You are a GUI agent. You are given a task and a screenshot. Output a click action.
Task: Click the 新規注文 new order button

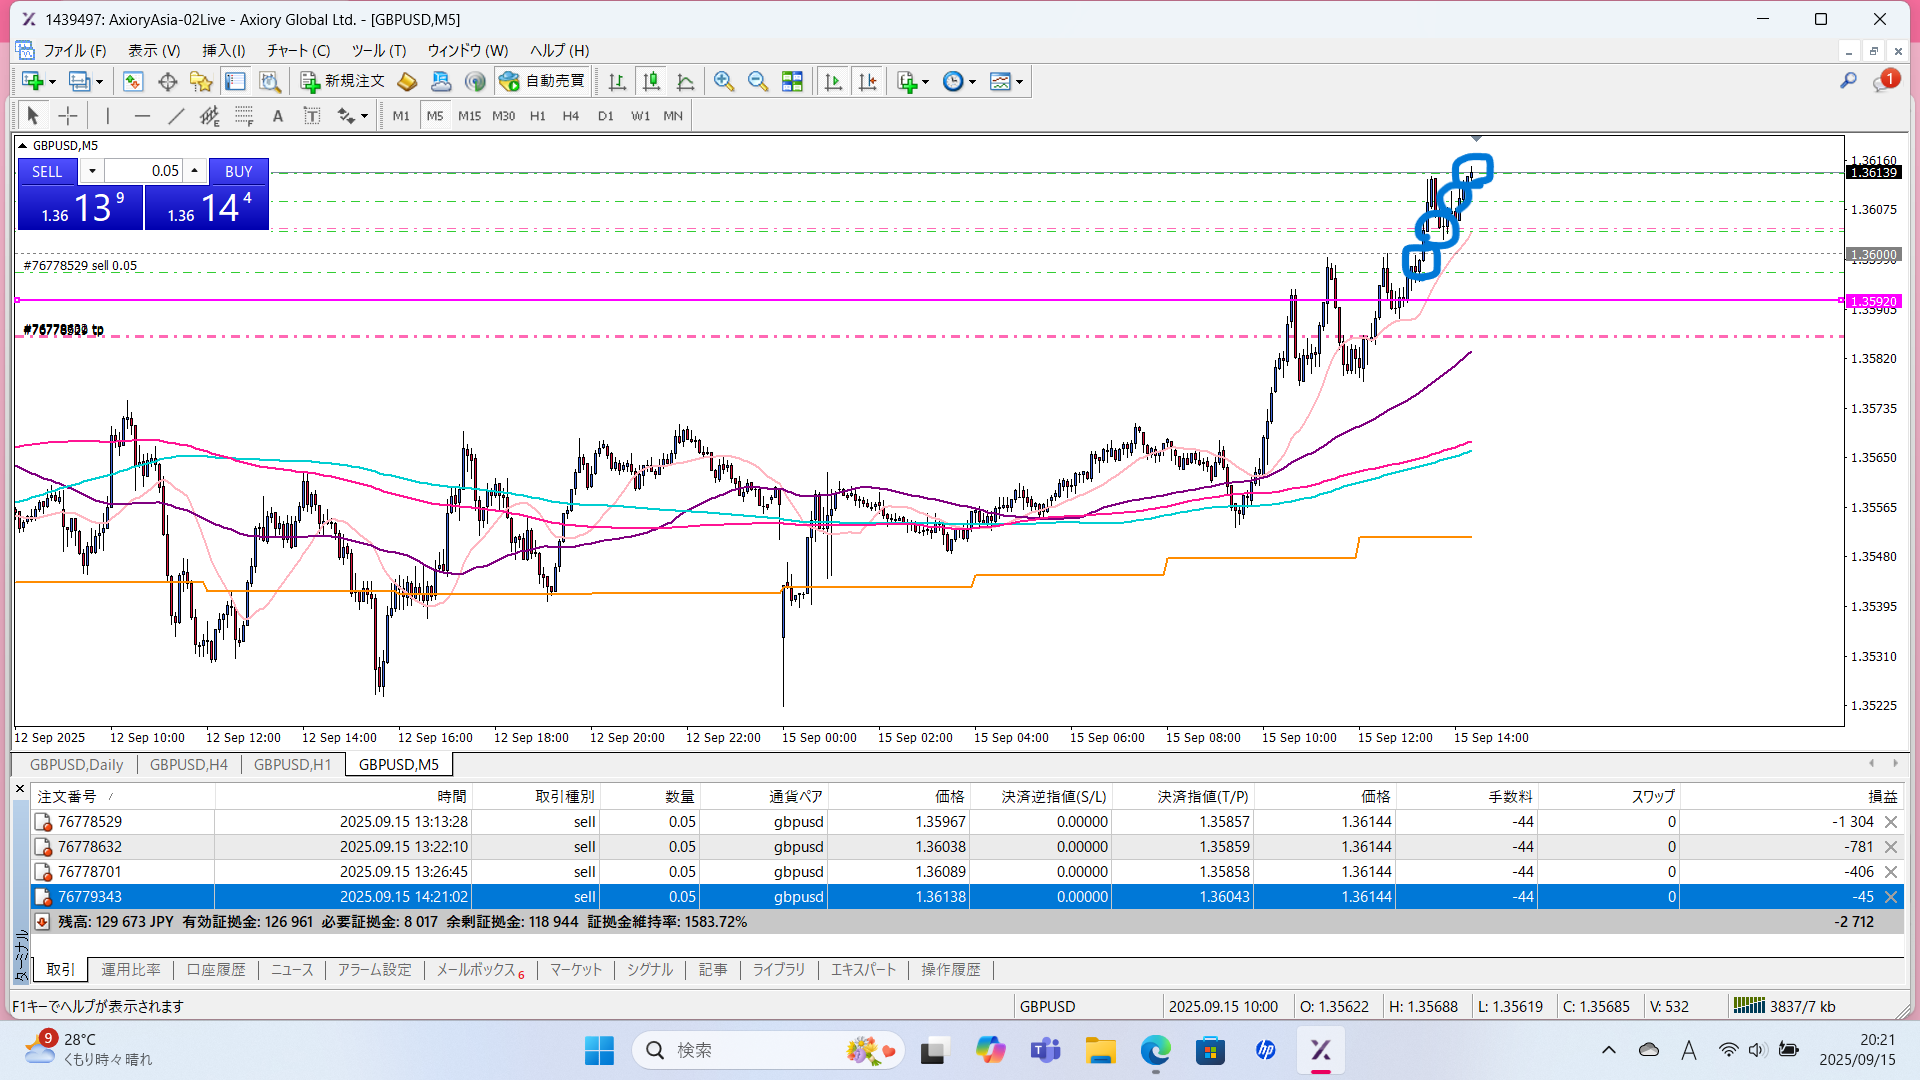point(343,82)
